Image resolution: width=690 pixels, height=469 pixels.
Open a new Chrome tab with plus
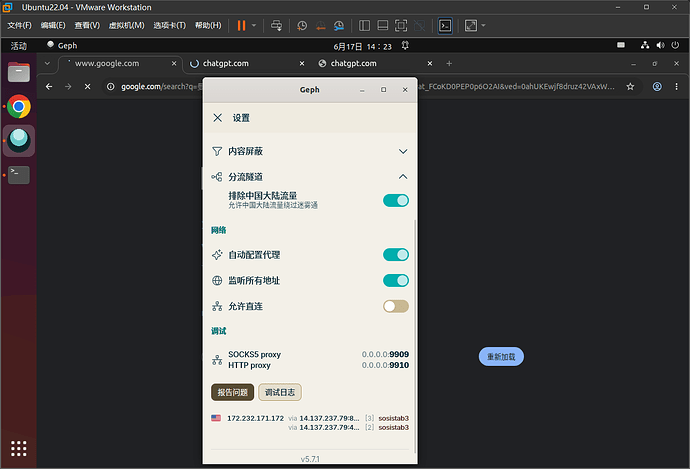tap(449, 63)
